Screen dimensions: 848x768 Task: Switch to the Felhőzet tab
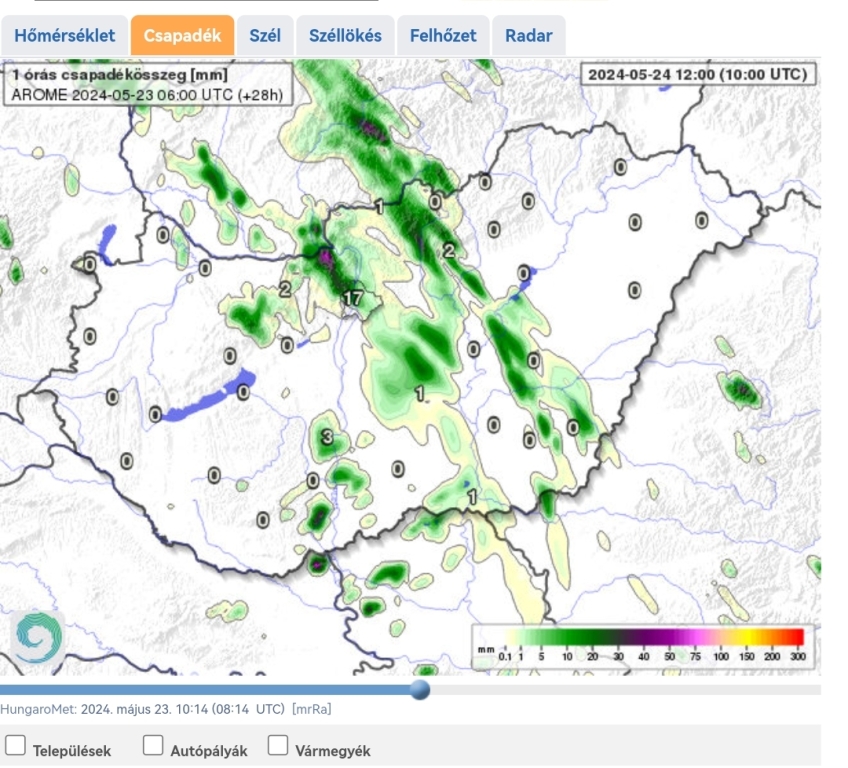[443, 36]
